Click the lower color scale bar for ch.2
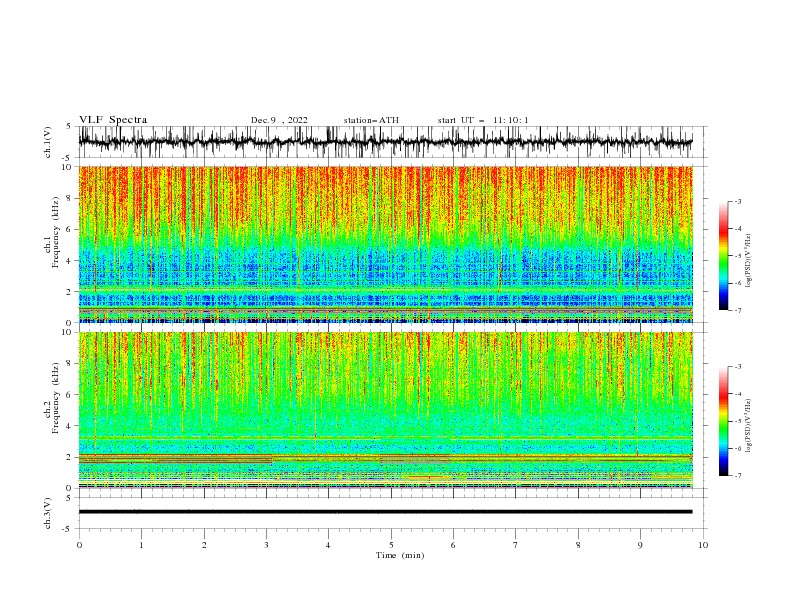The height and width of the screenshot is (612, 792). 723,421
